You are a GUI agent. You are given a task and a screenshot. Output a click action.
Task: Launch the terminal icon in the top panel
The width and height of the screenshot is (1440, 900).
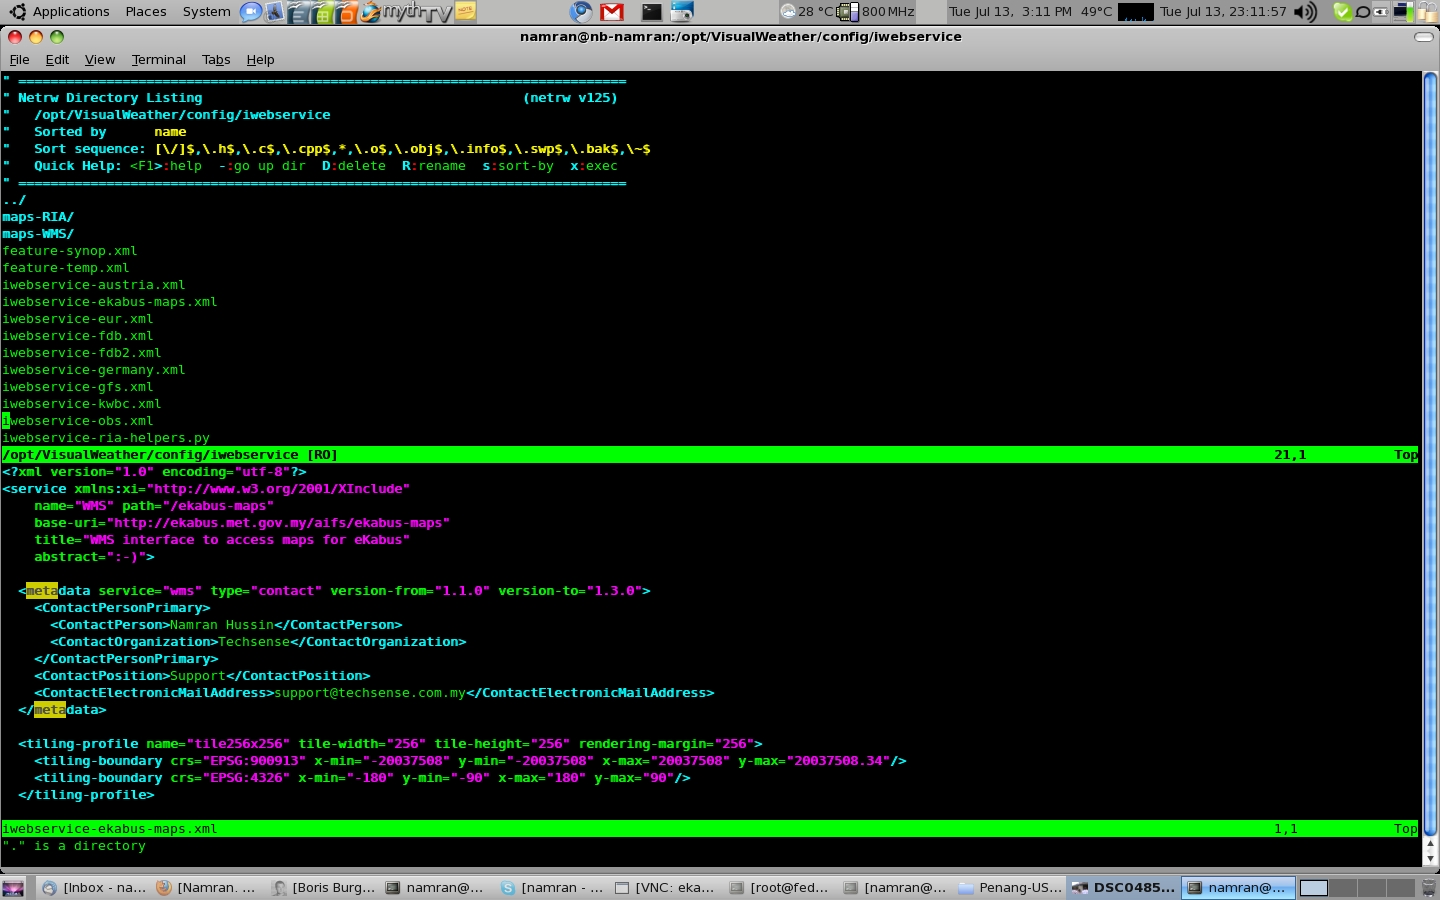(651, 12)
